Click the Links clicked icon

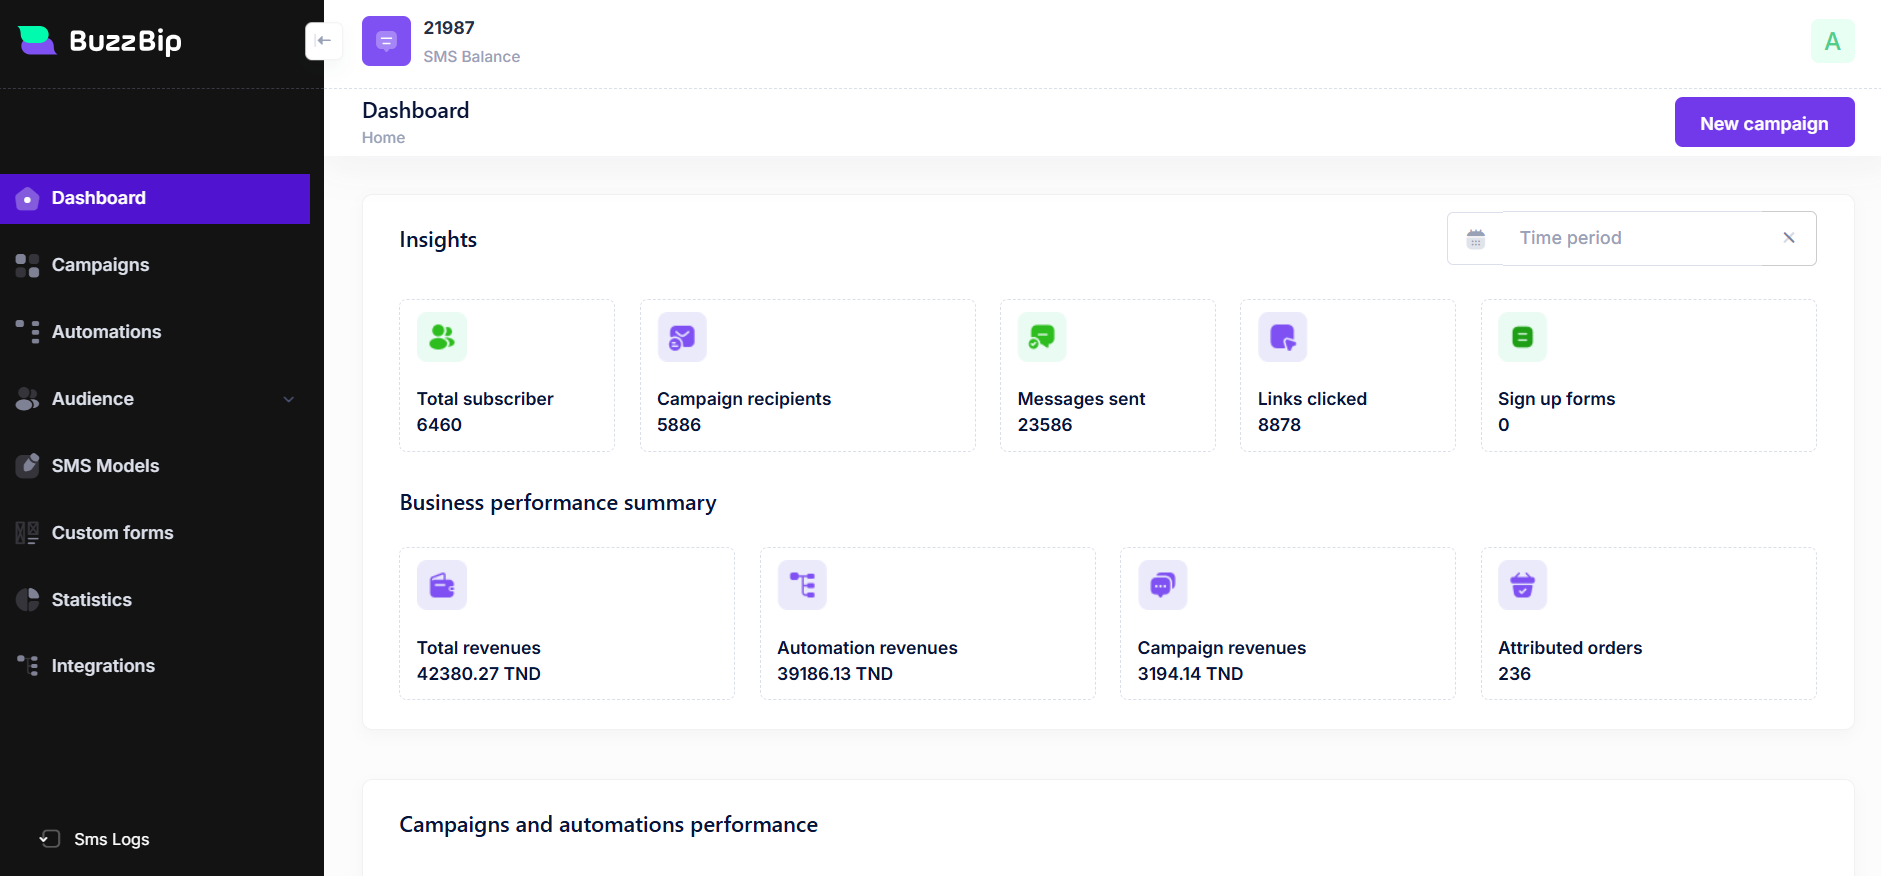[x=1282, y=337]
